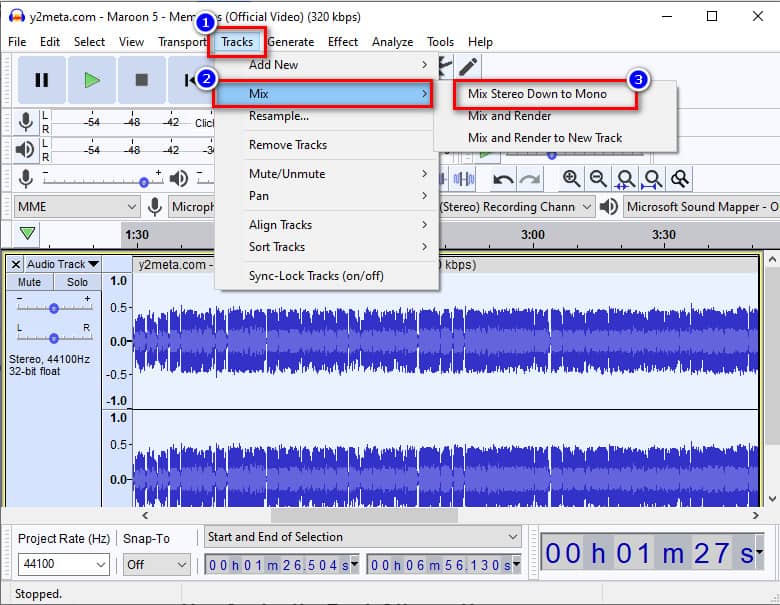
Task: Mute the audio track
Action: (29, 283)
